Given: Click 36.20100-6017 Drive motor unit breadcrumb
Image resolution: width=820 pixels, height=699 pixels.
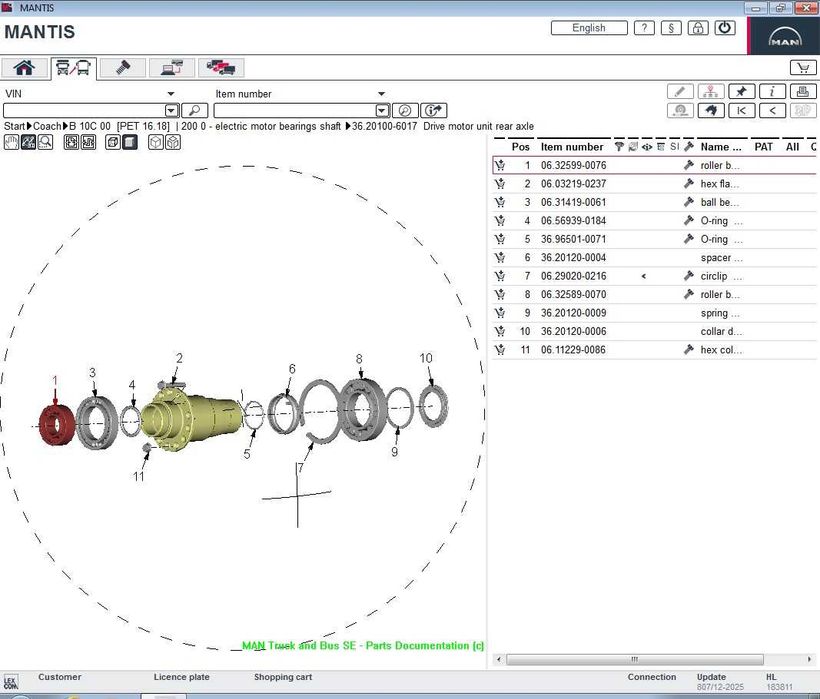Looking at the screenshot, I should [x=442, y=127].
